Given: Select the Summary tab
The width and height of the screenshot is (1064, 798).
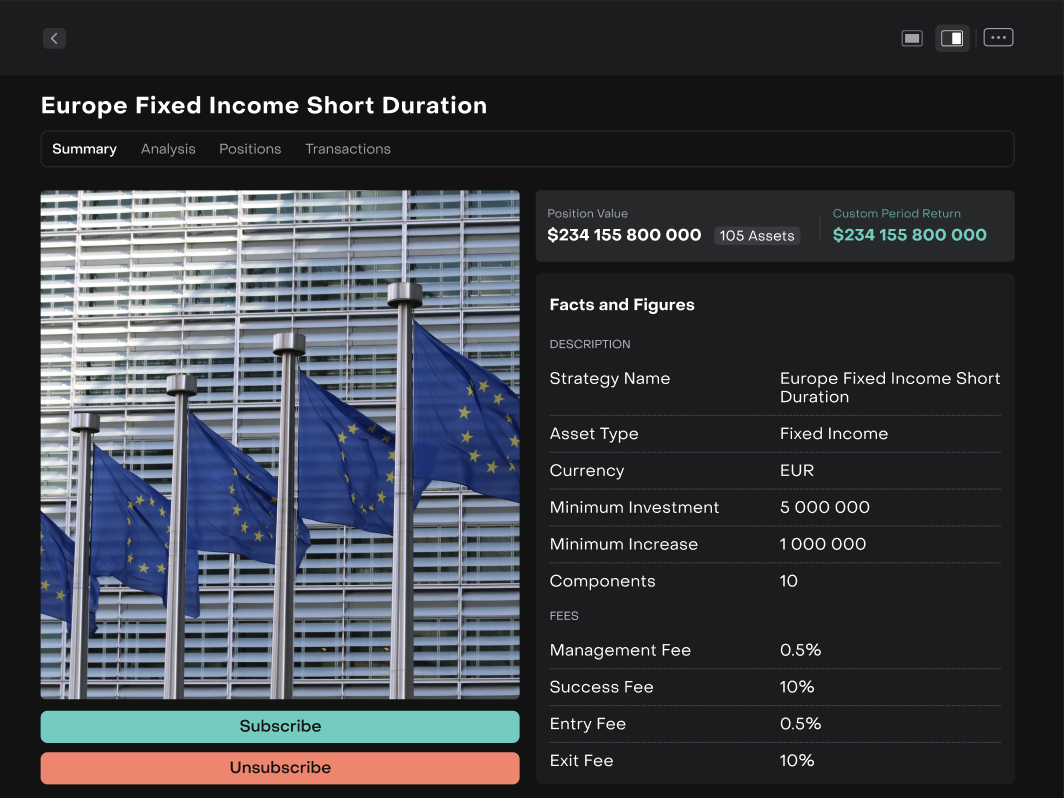Looking at the screenshot, I should click(x=84, y=149).
